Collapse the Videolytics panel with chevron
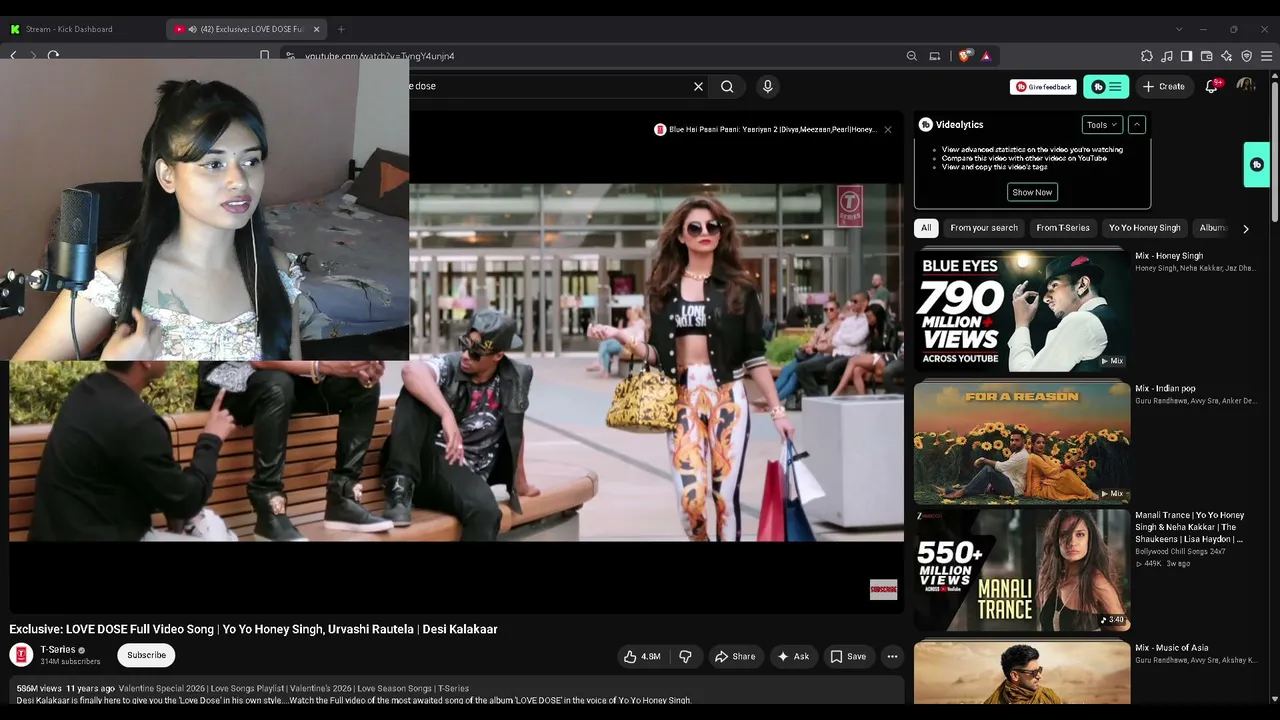The width and height of the screenshot is (1280, 720). [1137, 125]
